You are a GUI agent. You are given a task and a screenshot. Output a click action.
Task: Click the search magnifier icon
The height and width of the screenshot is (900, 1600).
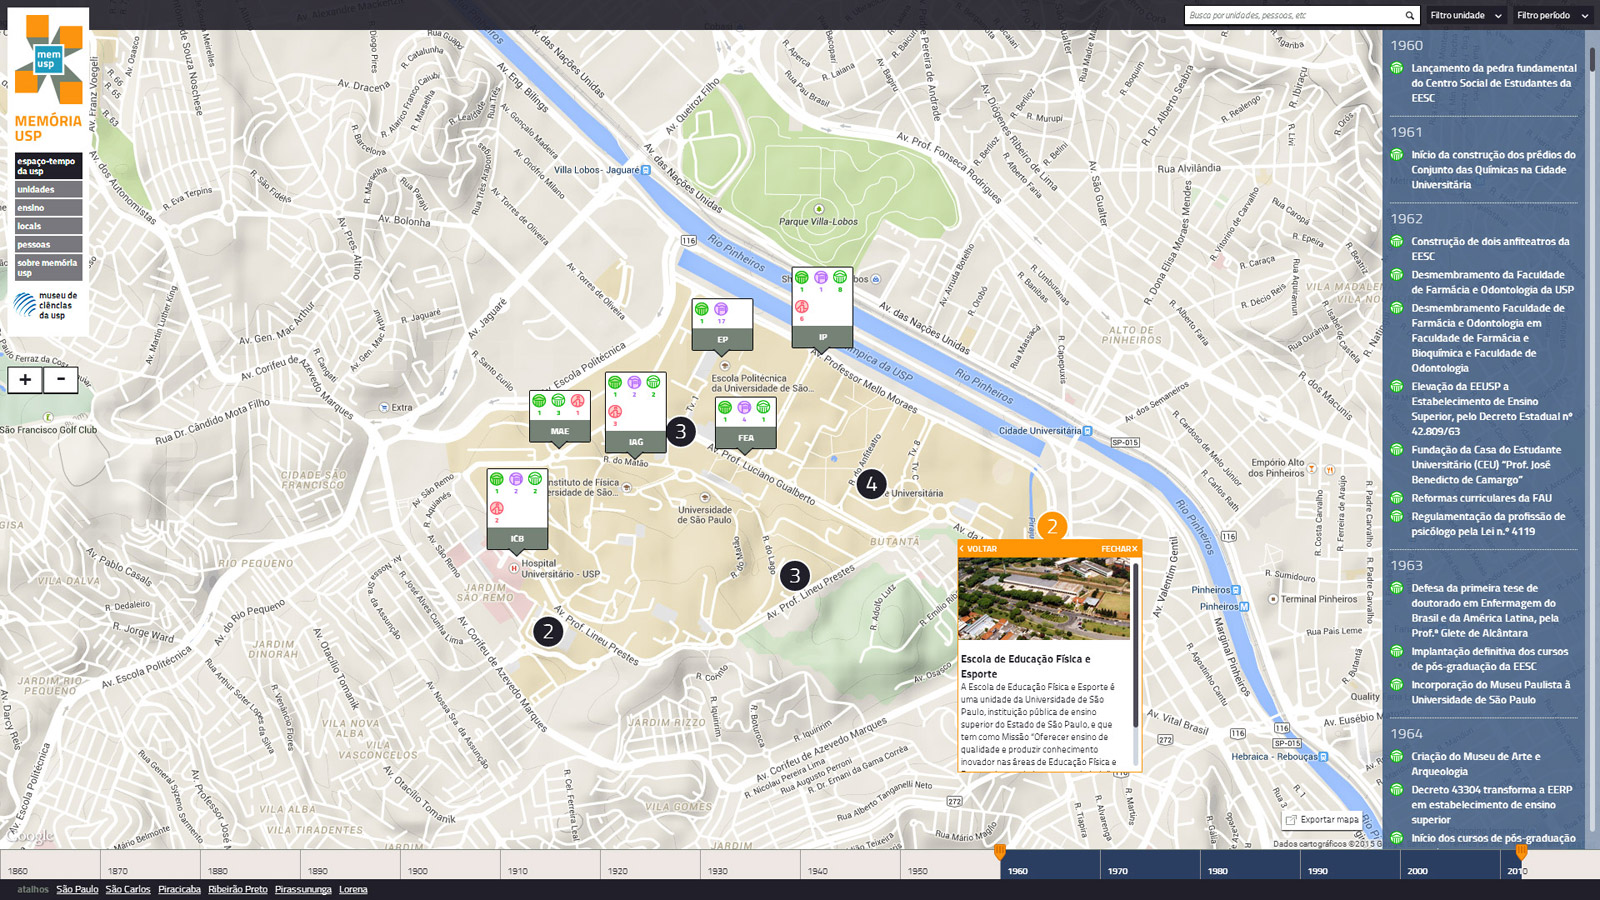(1410, 15)
